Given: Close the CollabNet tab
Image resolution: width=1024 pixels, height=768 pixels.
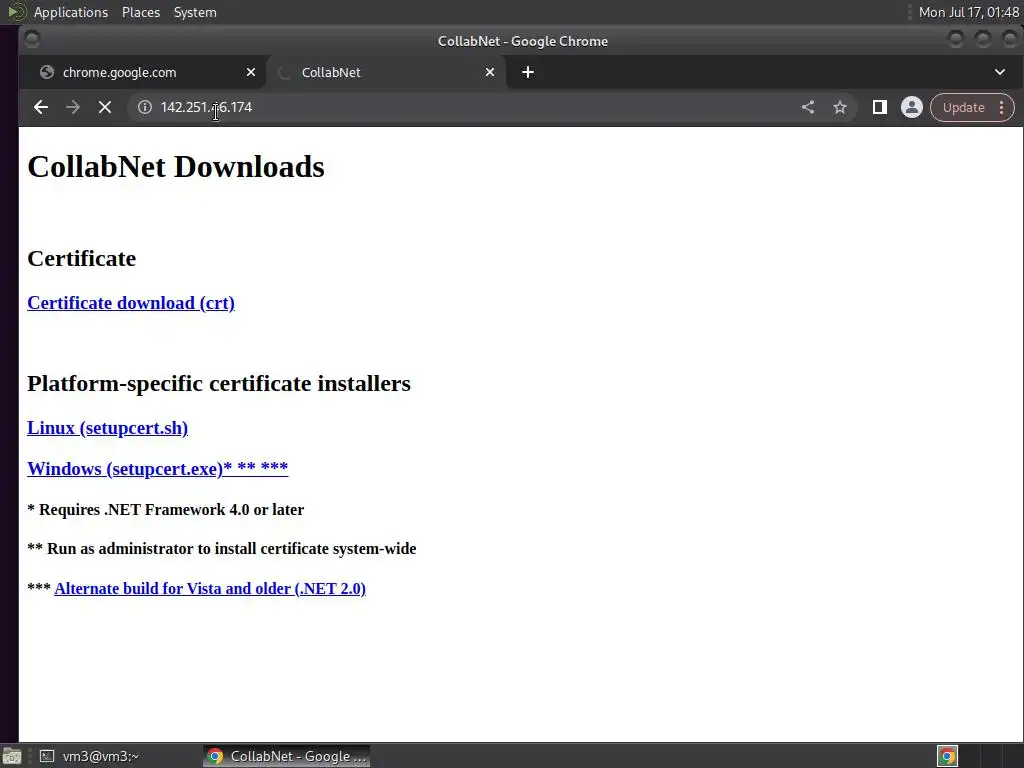Looking at the screenshot, I should point(490,72).
